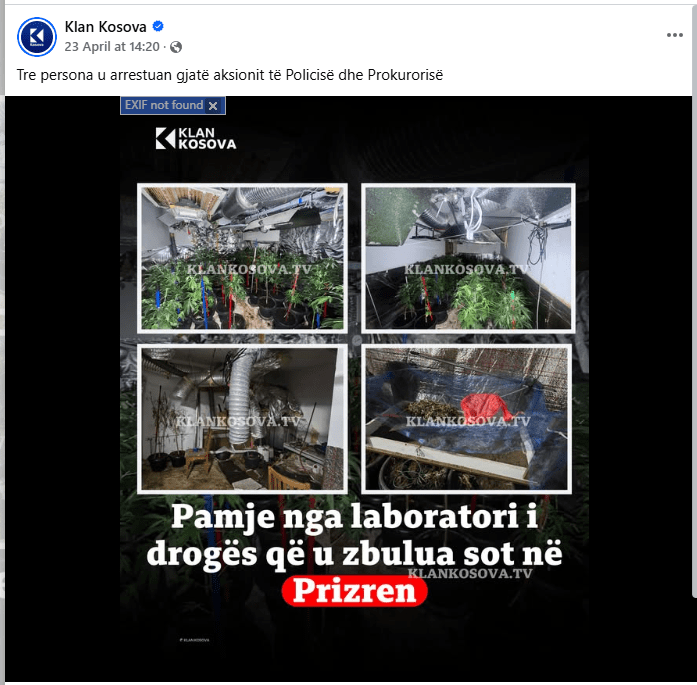
Task: Click the post caption Tre persona u arrestuan
Action: tap(230, 75)
